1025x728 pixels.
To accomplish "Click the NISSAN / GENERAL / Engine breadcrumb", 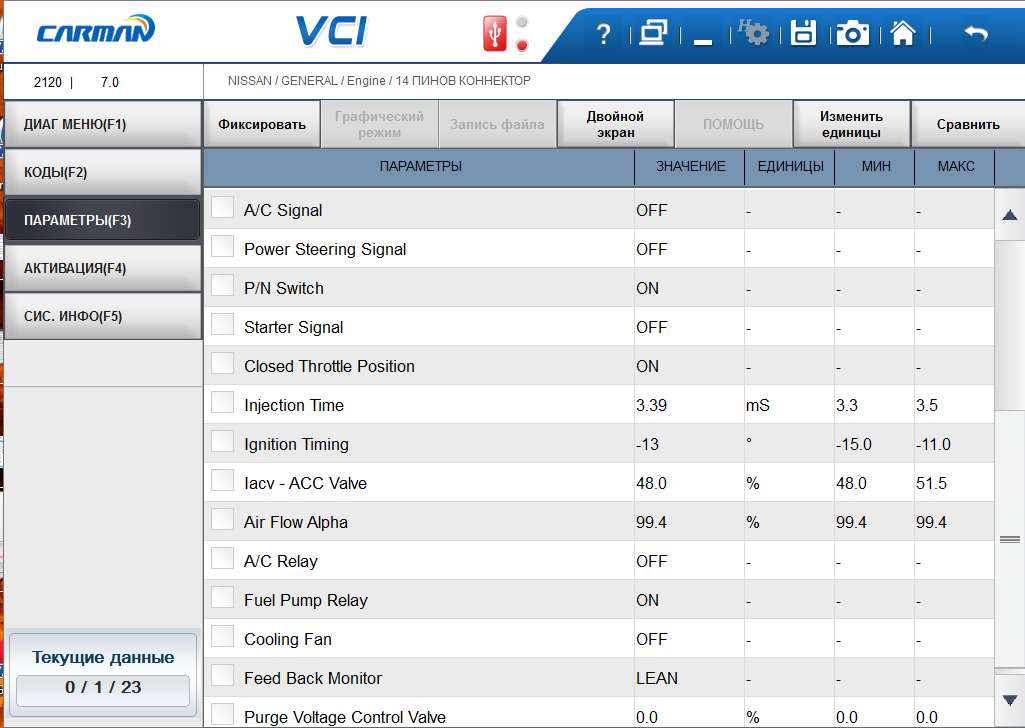I will click(379, 80).
